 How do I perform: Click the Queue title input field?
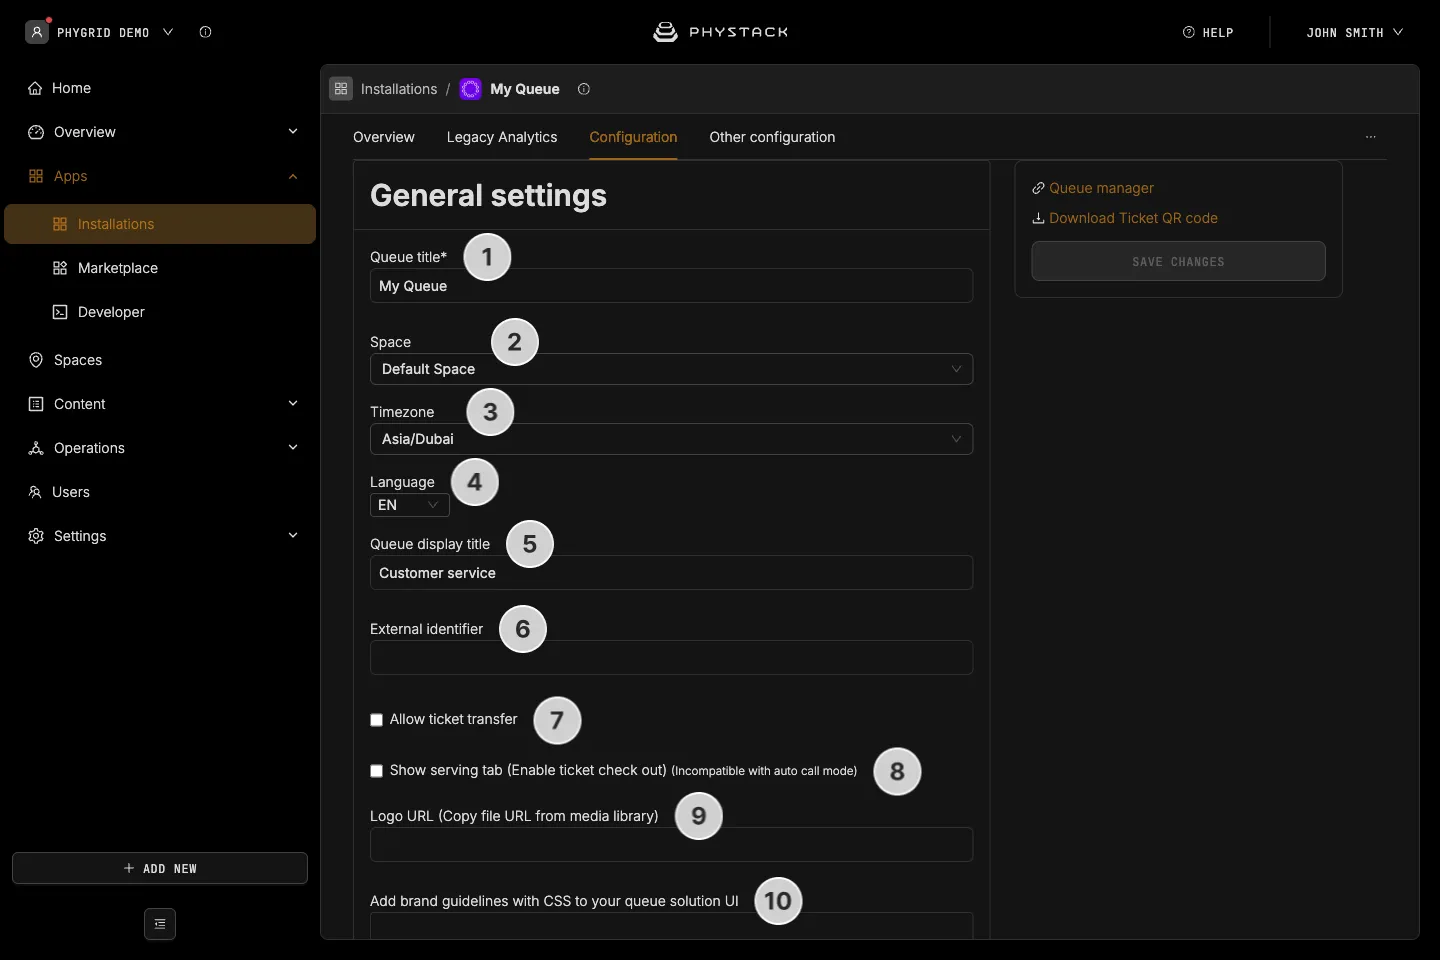pyautogui.click(x=671, y=286)
